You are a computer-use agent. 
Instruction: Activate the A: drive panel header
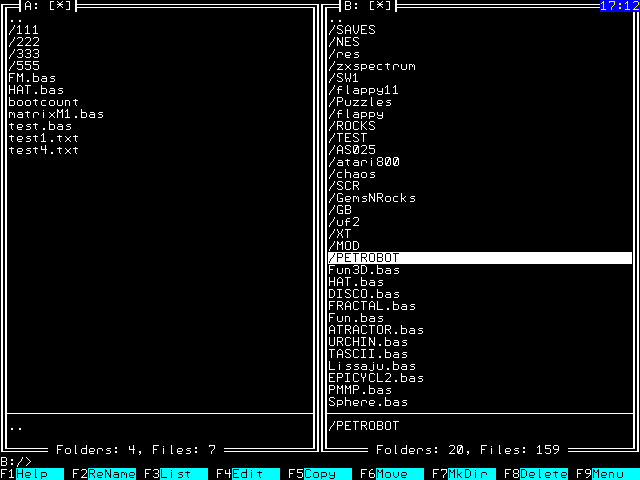tap(40, 6)
